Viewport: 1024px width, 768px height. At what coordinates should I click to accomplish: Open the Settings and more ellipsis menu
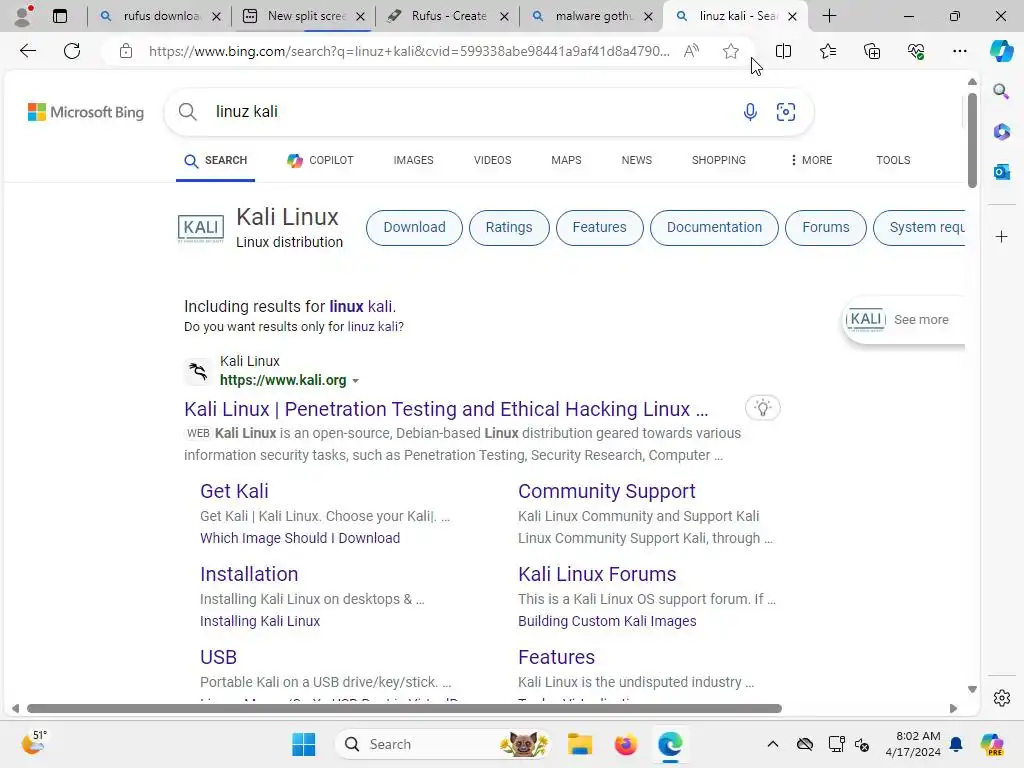(959, 51)
